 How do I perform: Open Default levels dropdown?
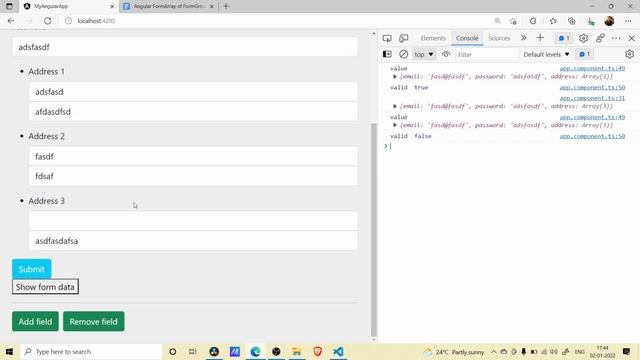[x=546, y=54]
